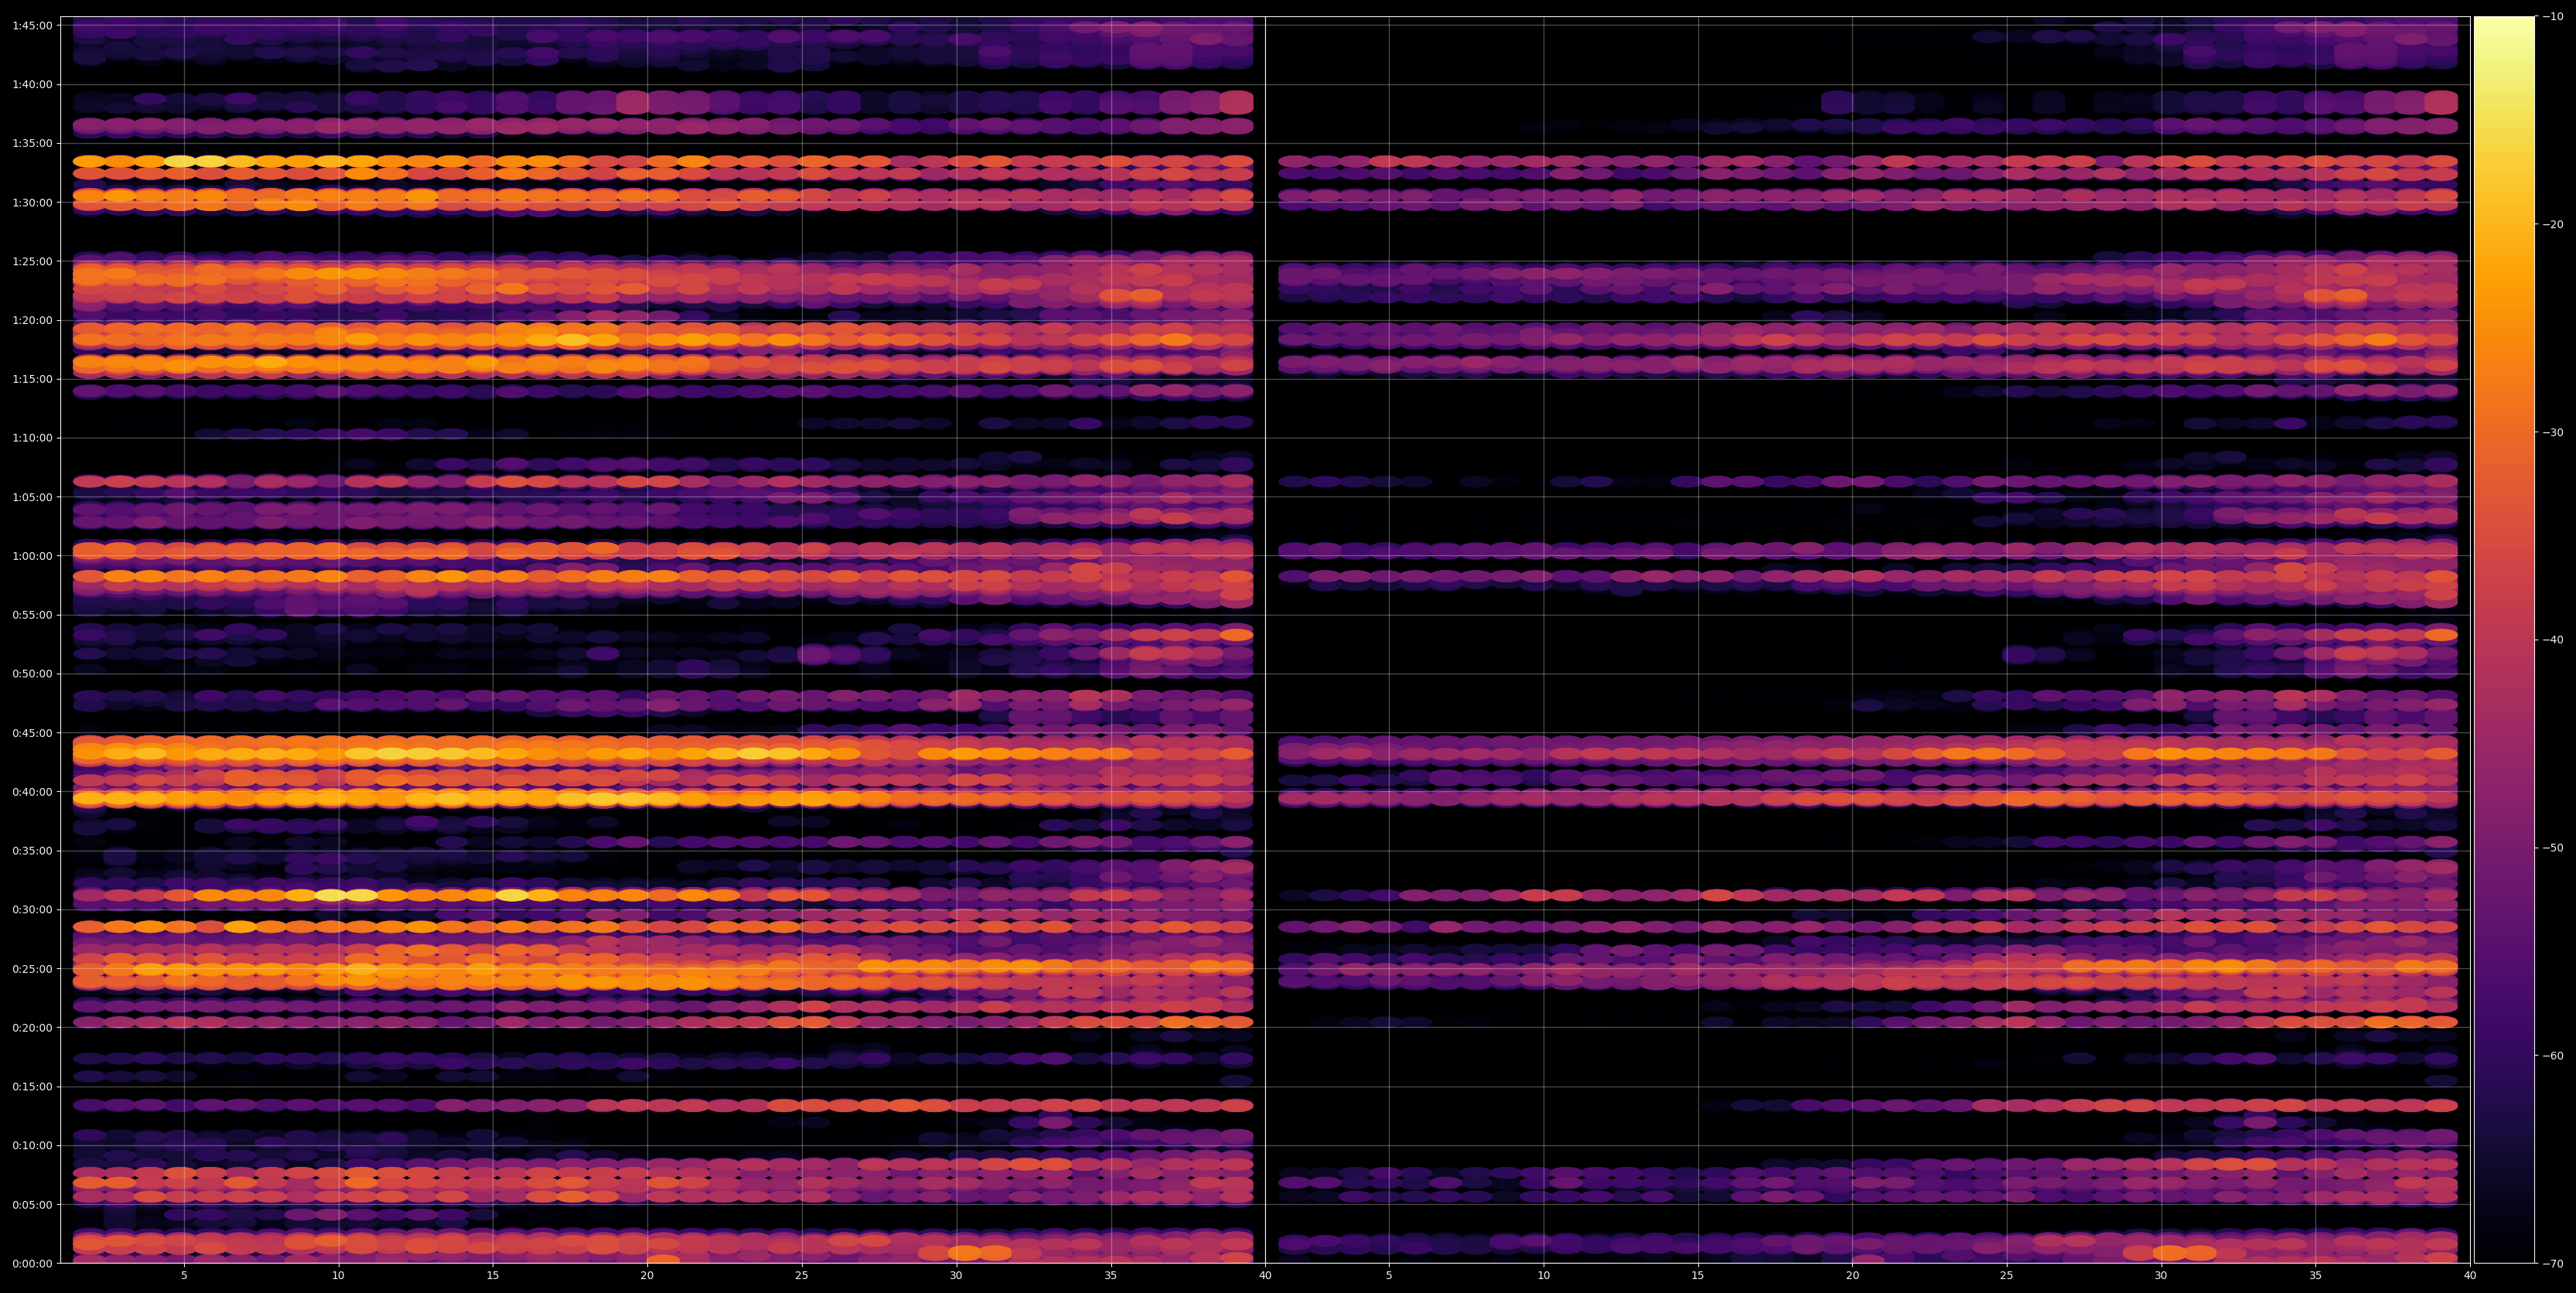Click tick label 30 below the right heatmap
Image resolution: width=2576 pixels, height=1293 pixels.
(x=2161, y=1275)
